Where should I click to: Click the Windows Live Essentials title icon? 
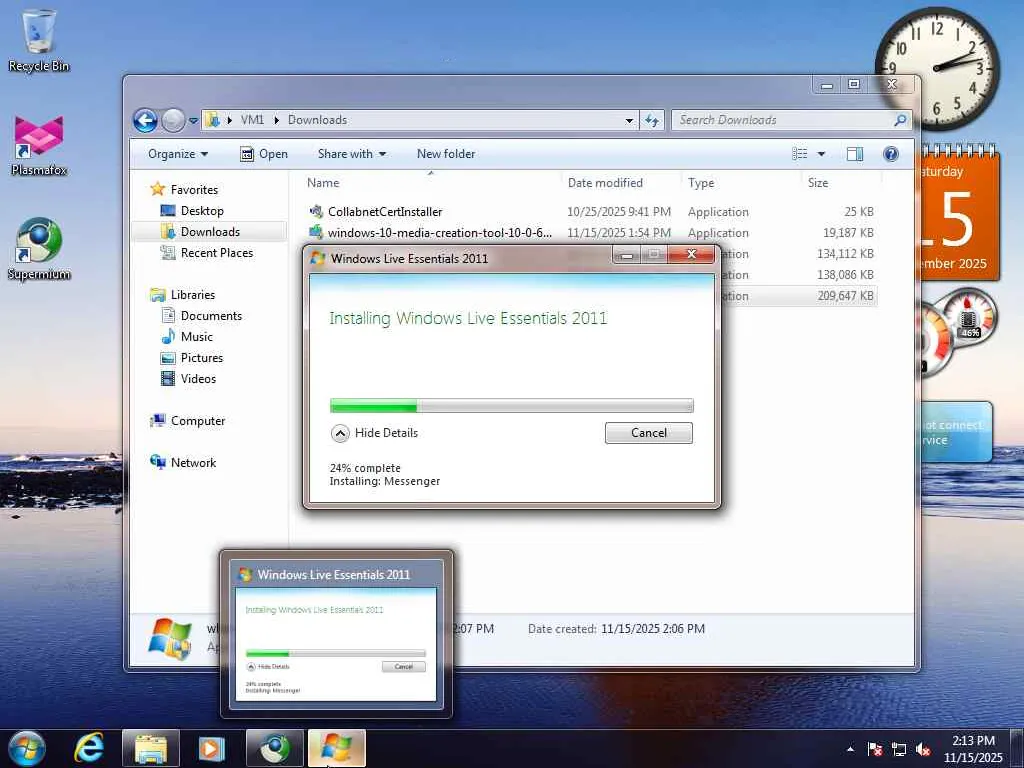point(318,259)
